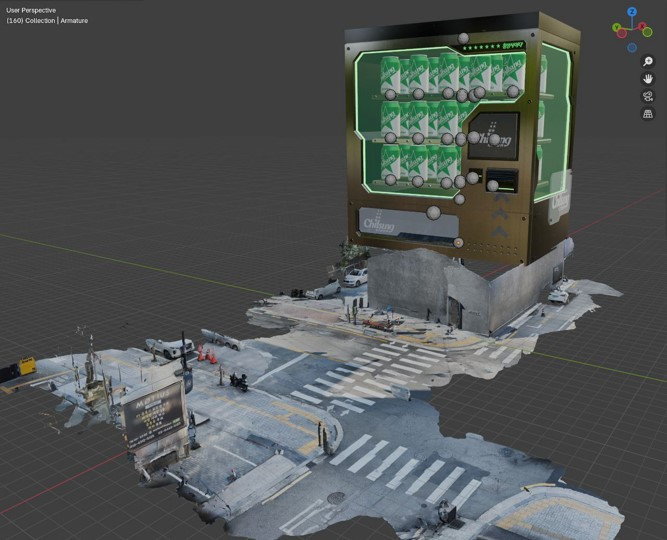The height and width of the screenshot is (540, 667).
Task: Click the zoom magnifier viewport icon
Action: click(x=648, y=61)
